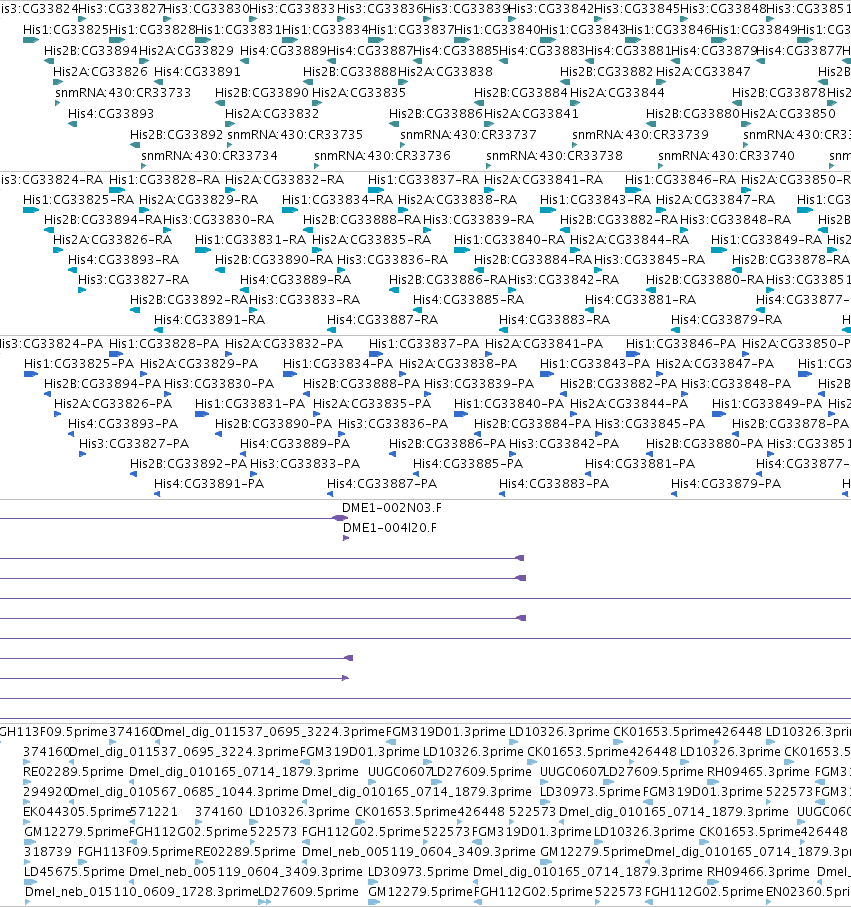The width and height of the screenshot is (851, 907).
Task: Click the His1:CG33834 gene label
Action: click(x=325, y=29)
